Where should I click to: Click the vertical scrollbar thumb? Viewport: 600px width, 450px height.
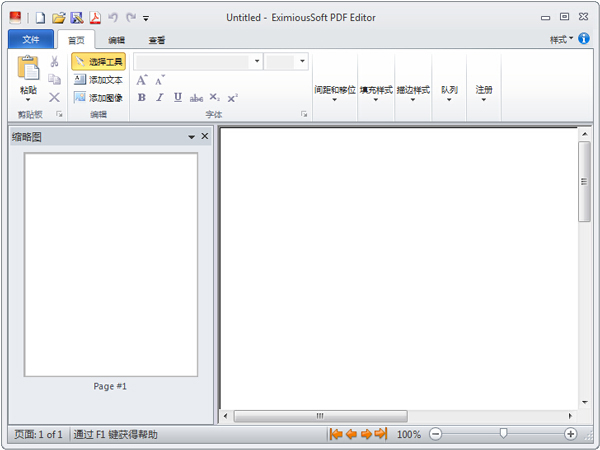[584, 181]
